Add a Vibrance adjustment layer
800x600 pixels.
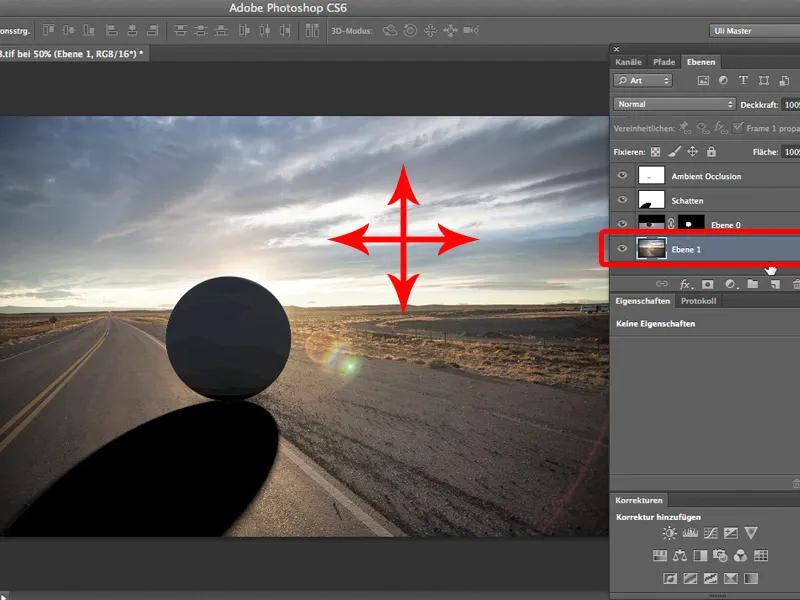pyautogui.click(x=751, y=533)
